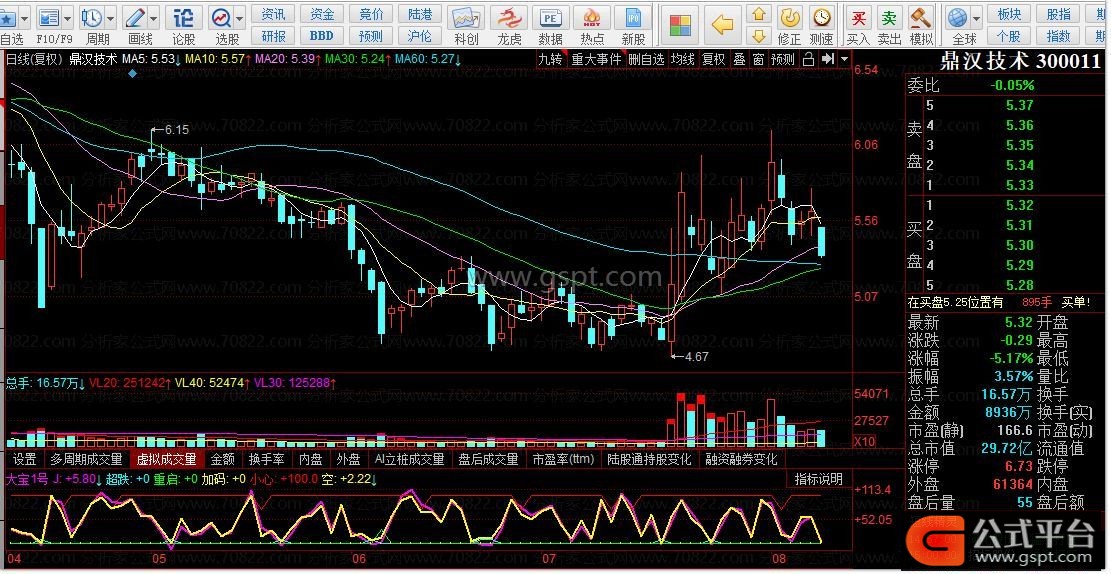Switch to the 市盈率(ttm) tab
This screenshot has height=574, width=1111.
click(563, 459)
